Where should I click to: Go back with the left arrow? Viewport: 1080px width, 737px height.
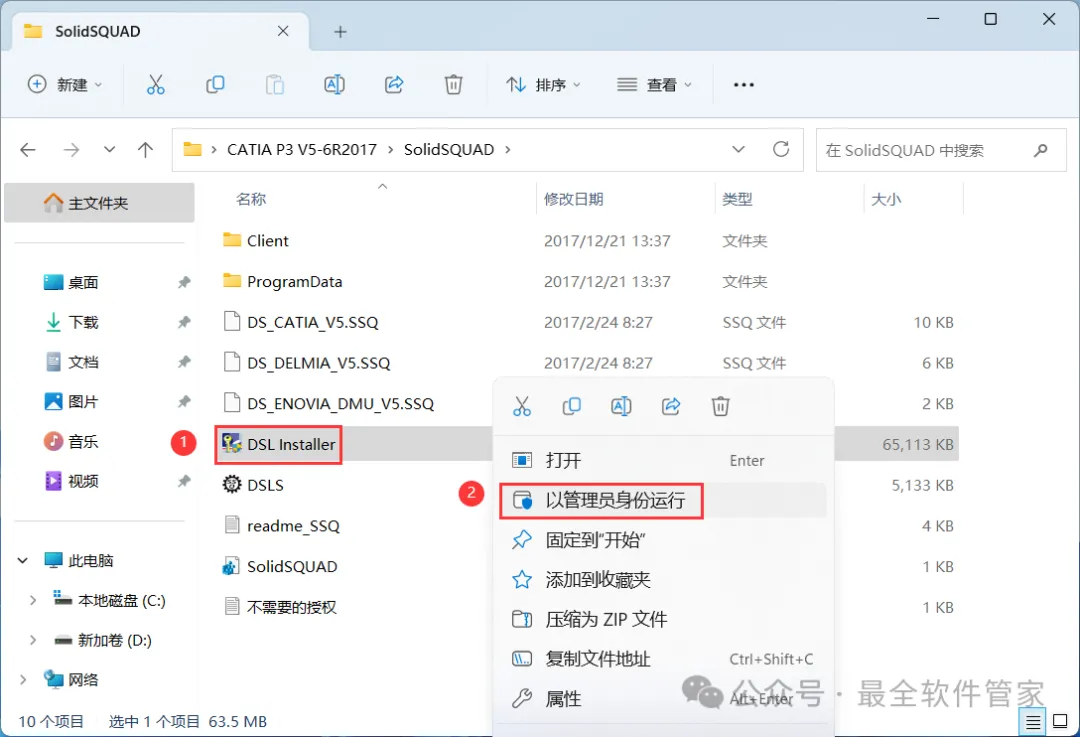(28, 149)
